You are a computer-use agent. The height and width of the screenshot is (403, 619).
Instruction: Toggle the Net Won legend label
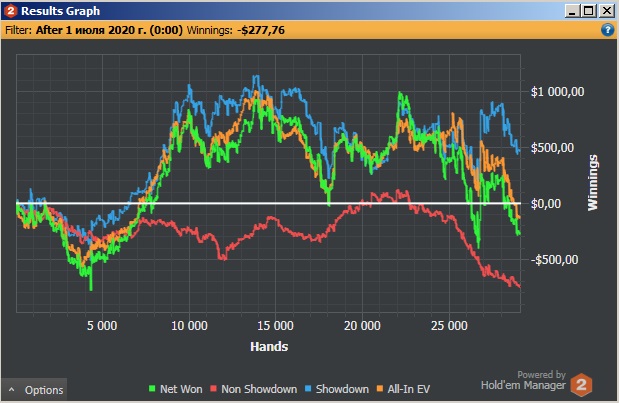[x=181, y=389]
